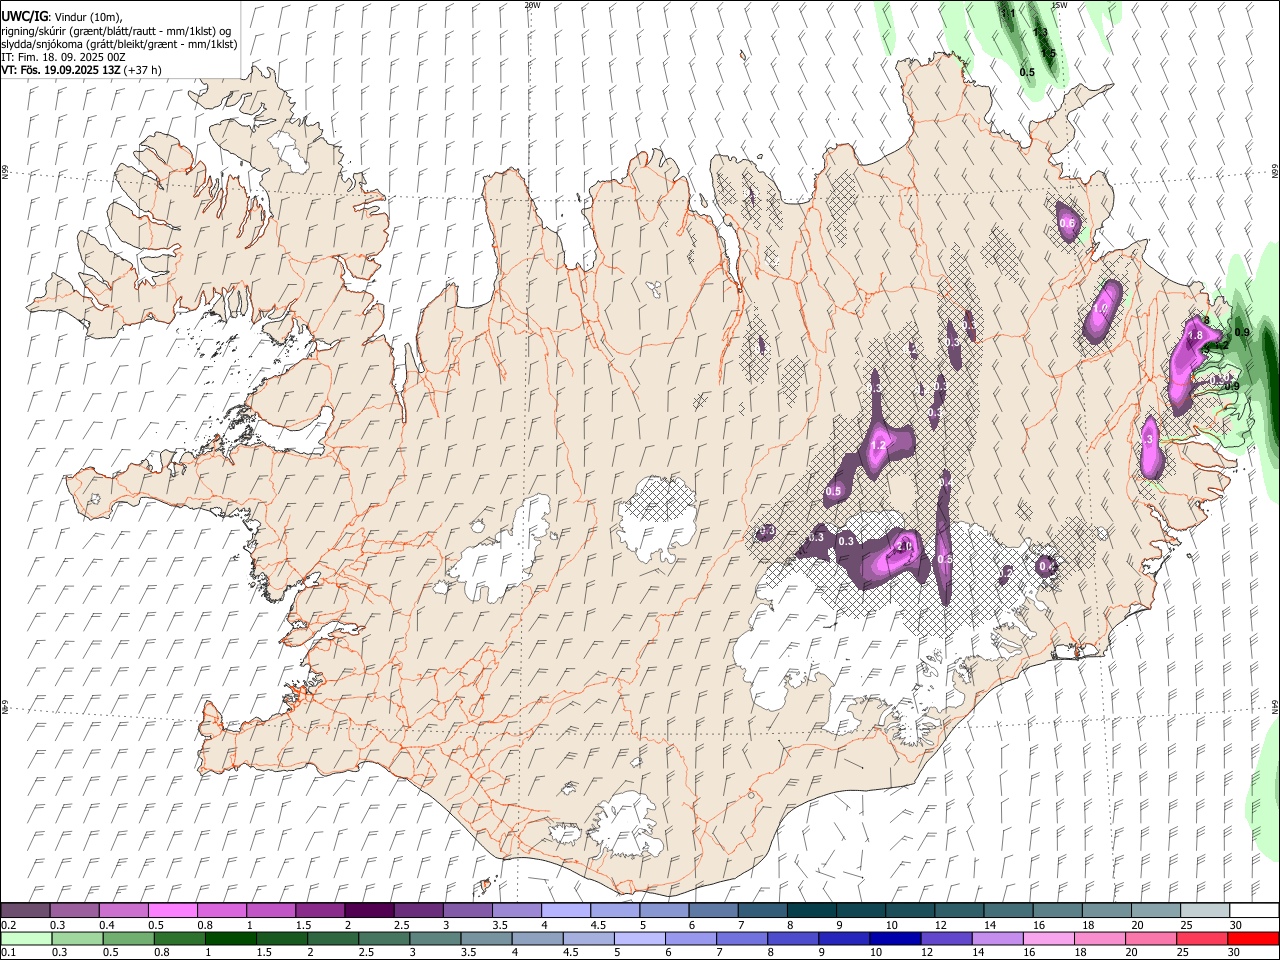Click the '2.0' precipitation value on the map
The height and width of the screenshot is (960, 1280).
pos(906,547)
